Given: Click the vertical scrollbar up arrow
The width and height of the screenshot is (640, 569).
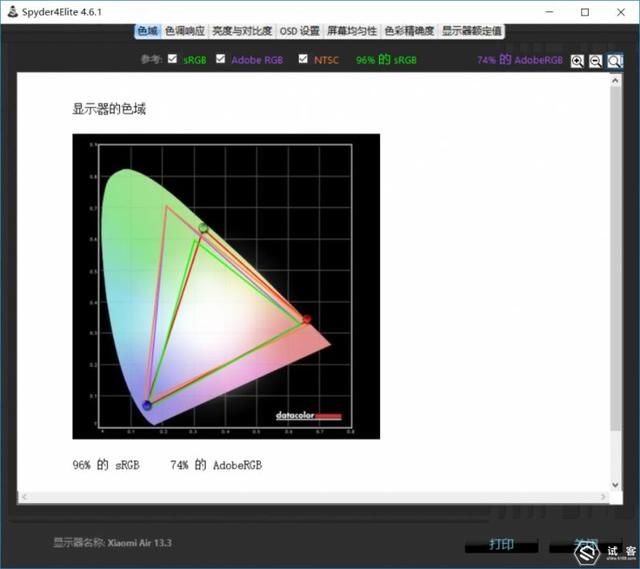Looking at the screenshot, I should click(x=615, y=80).
